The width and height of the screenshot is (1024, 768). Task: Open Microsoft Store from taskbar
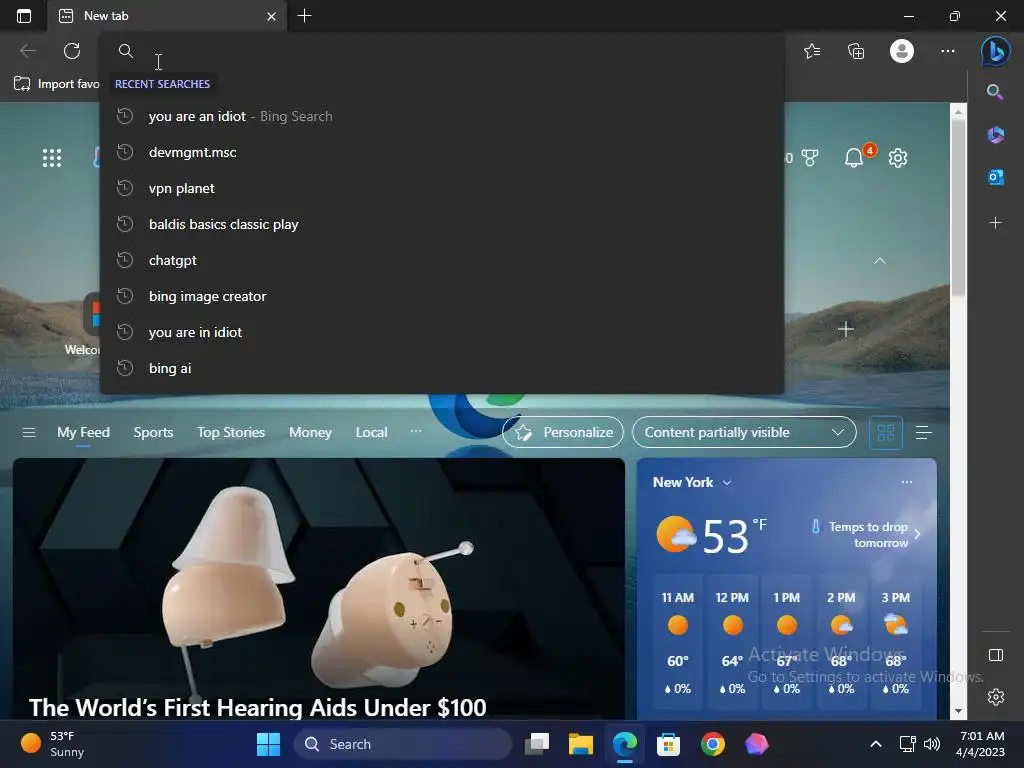[x=668, y=744]
